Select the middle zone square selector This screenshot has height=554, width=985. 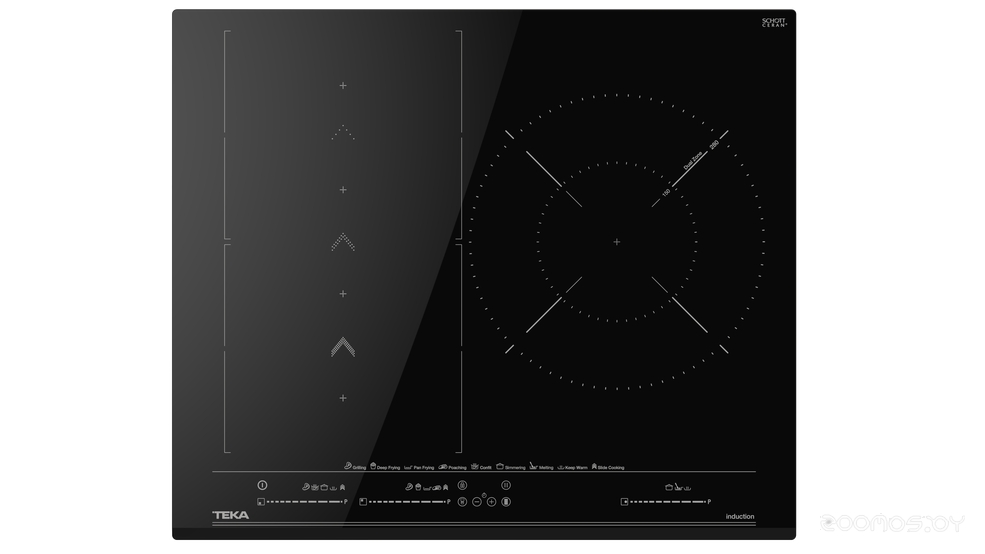(x=361, y=501)
